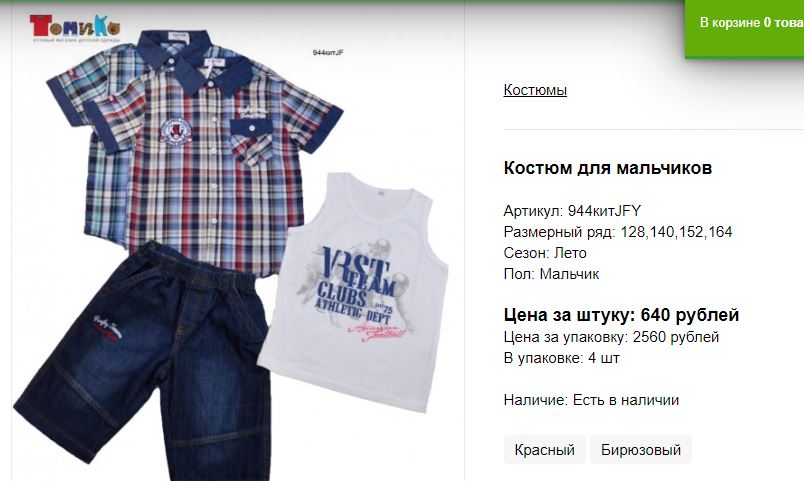Click the Томико store logo
This screenshot has height=481, width=804.
75,29
